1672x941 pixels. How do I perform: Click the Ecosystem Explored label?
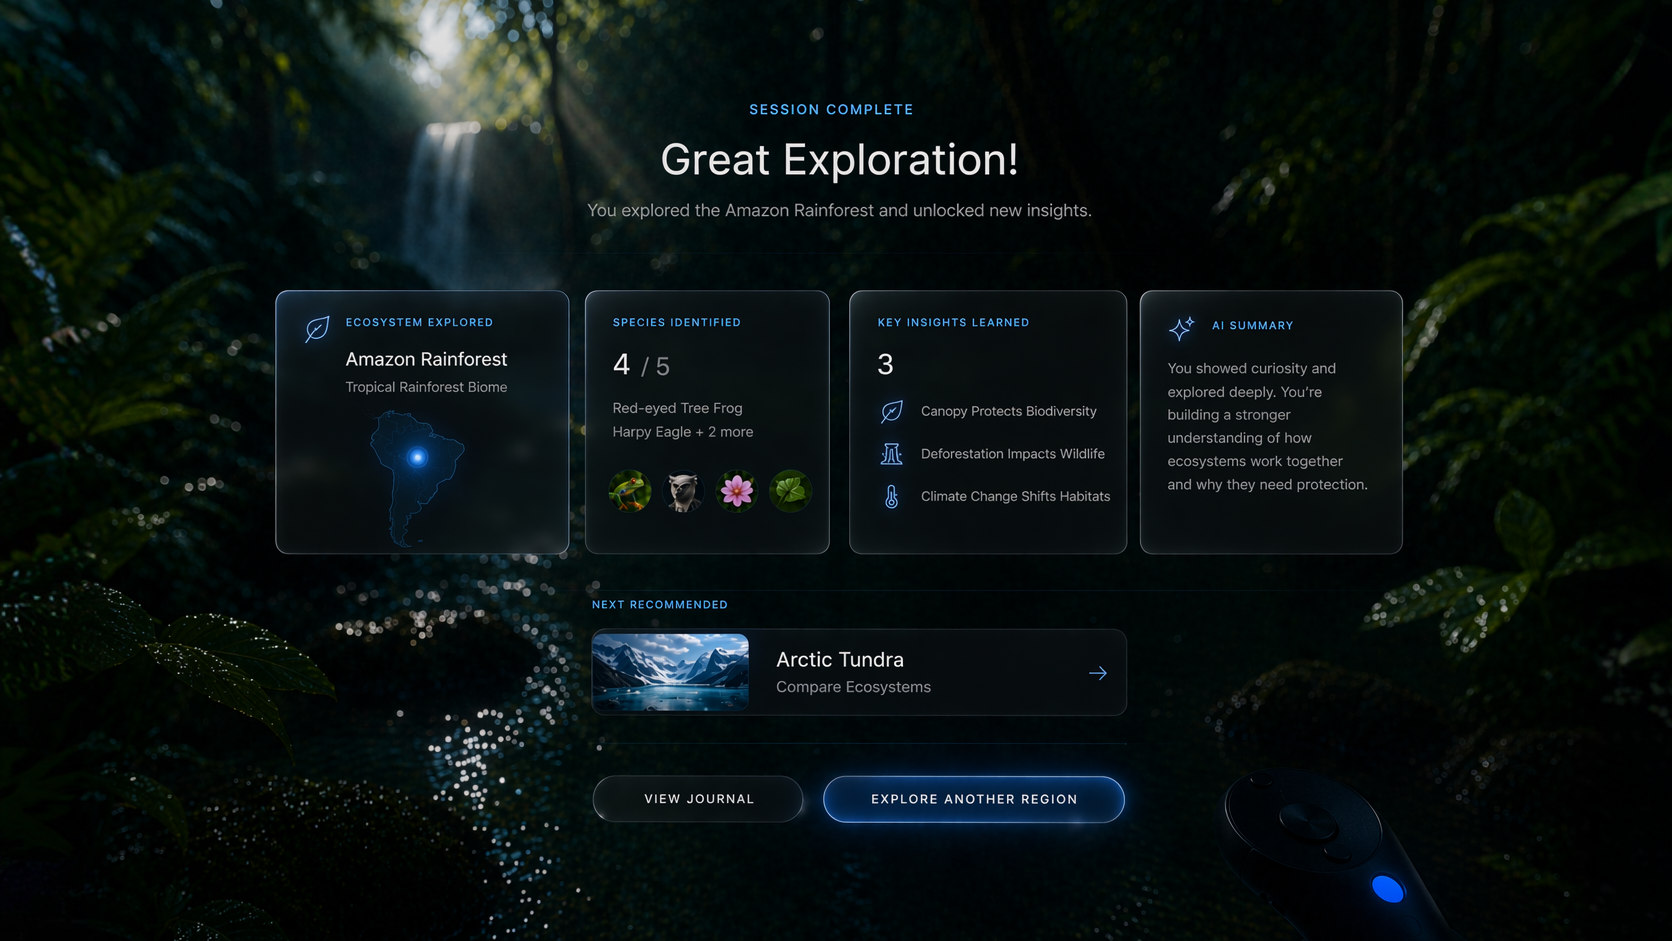(x=419, y=322)
